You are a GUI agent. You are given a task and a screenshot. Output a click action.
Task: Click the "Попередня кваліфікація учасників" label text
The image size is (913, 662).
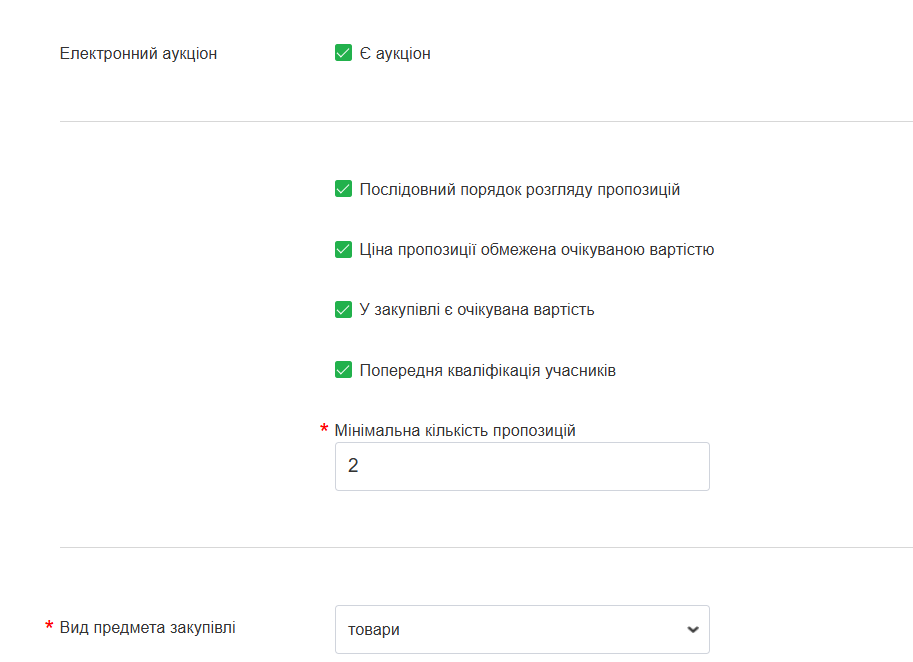(x=487, y=371)
